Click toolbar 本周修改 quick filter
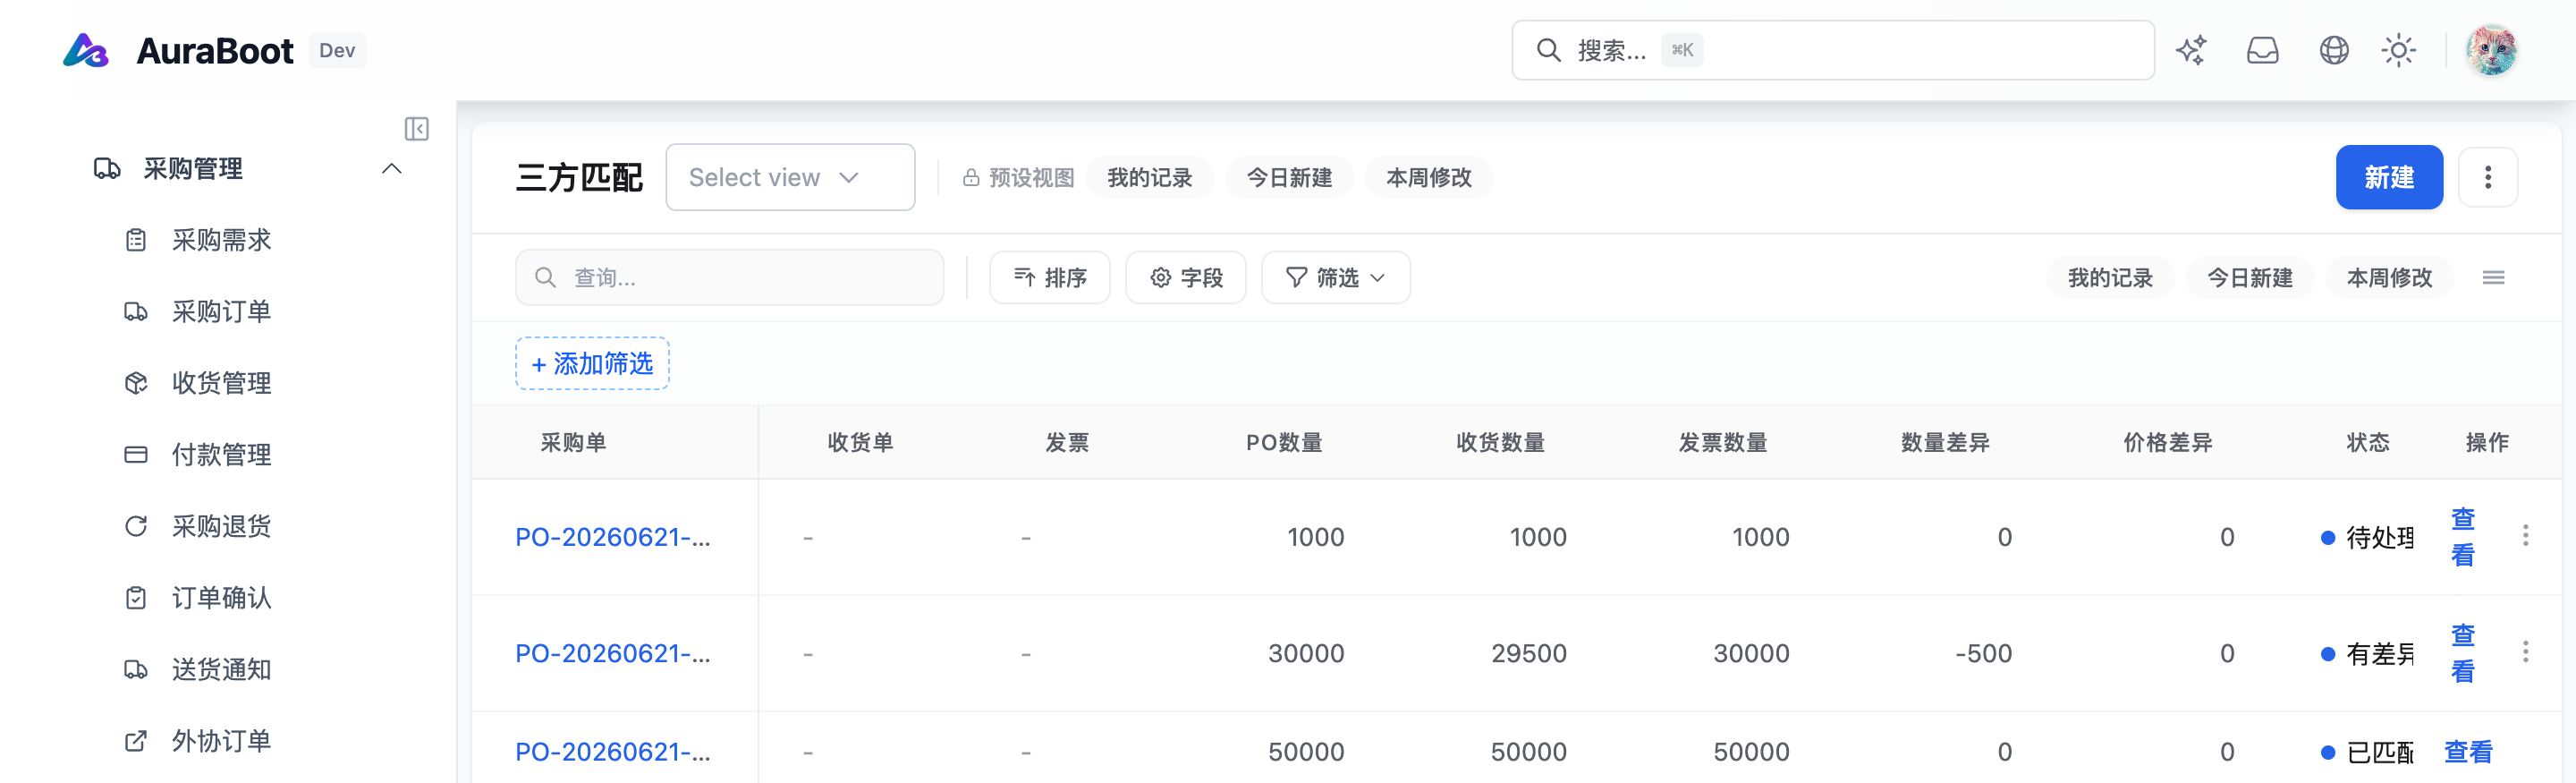This screenshot has height=783, width=2576. click(x=2390, y=277)
